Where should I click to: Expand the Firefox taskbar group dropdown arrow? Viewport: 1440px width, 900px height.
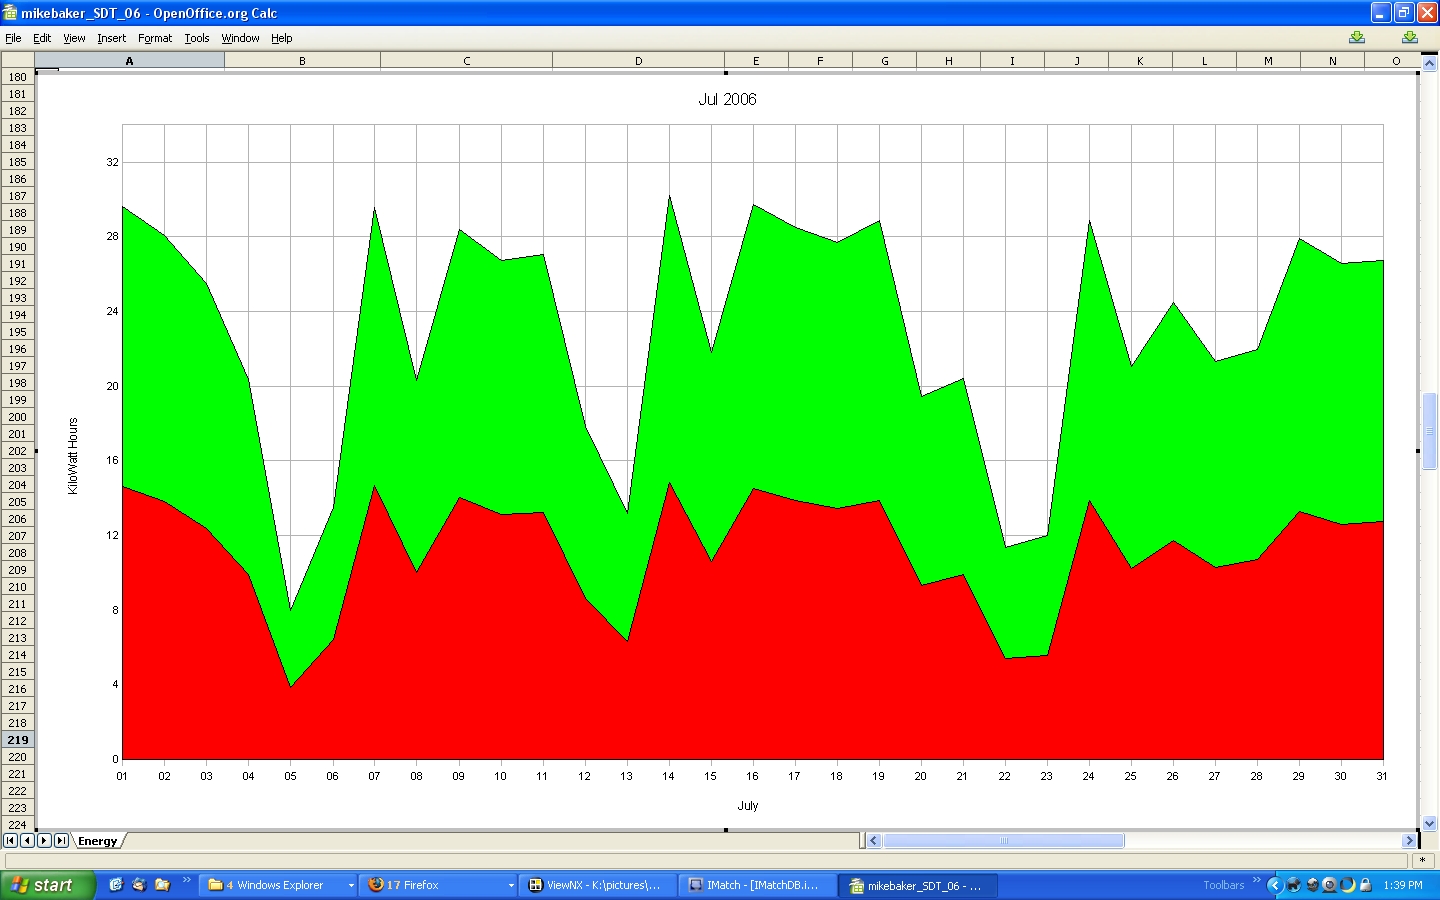point(511,885)
